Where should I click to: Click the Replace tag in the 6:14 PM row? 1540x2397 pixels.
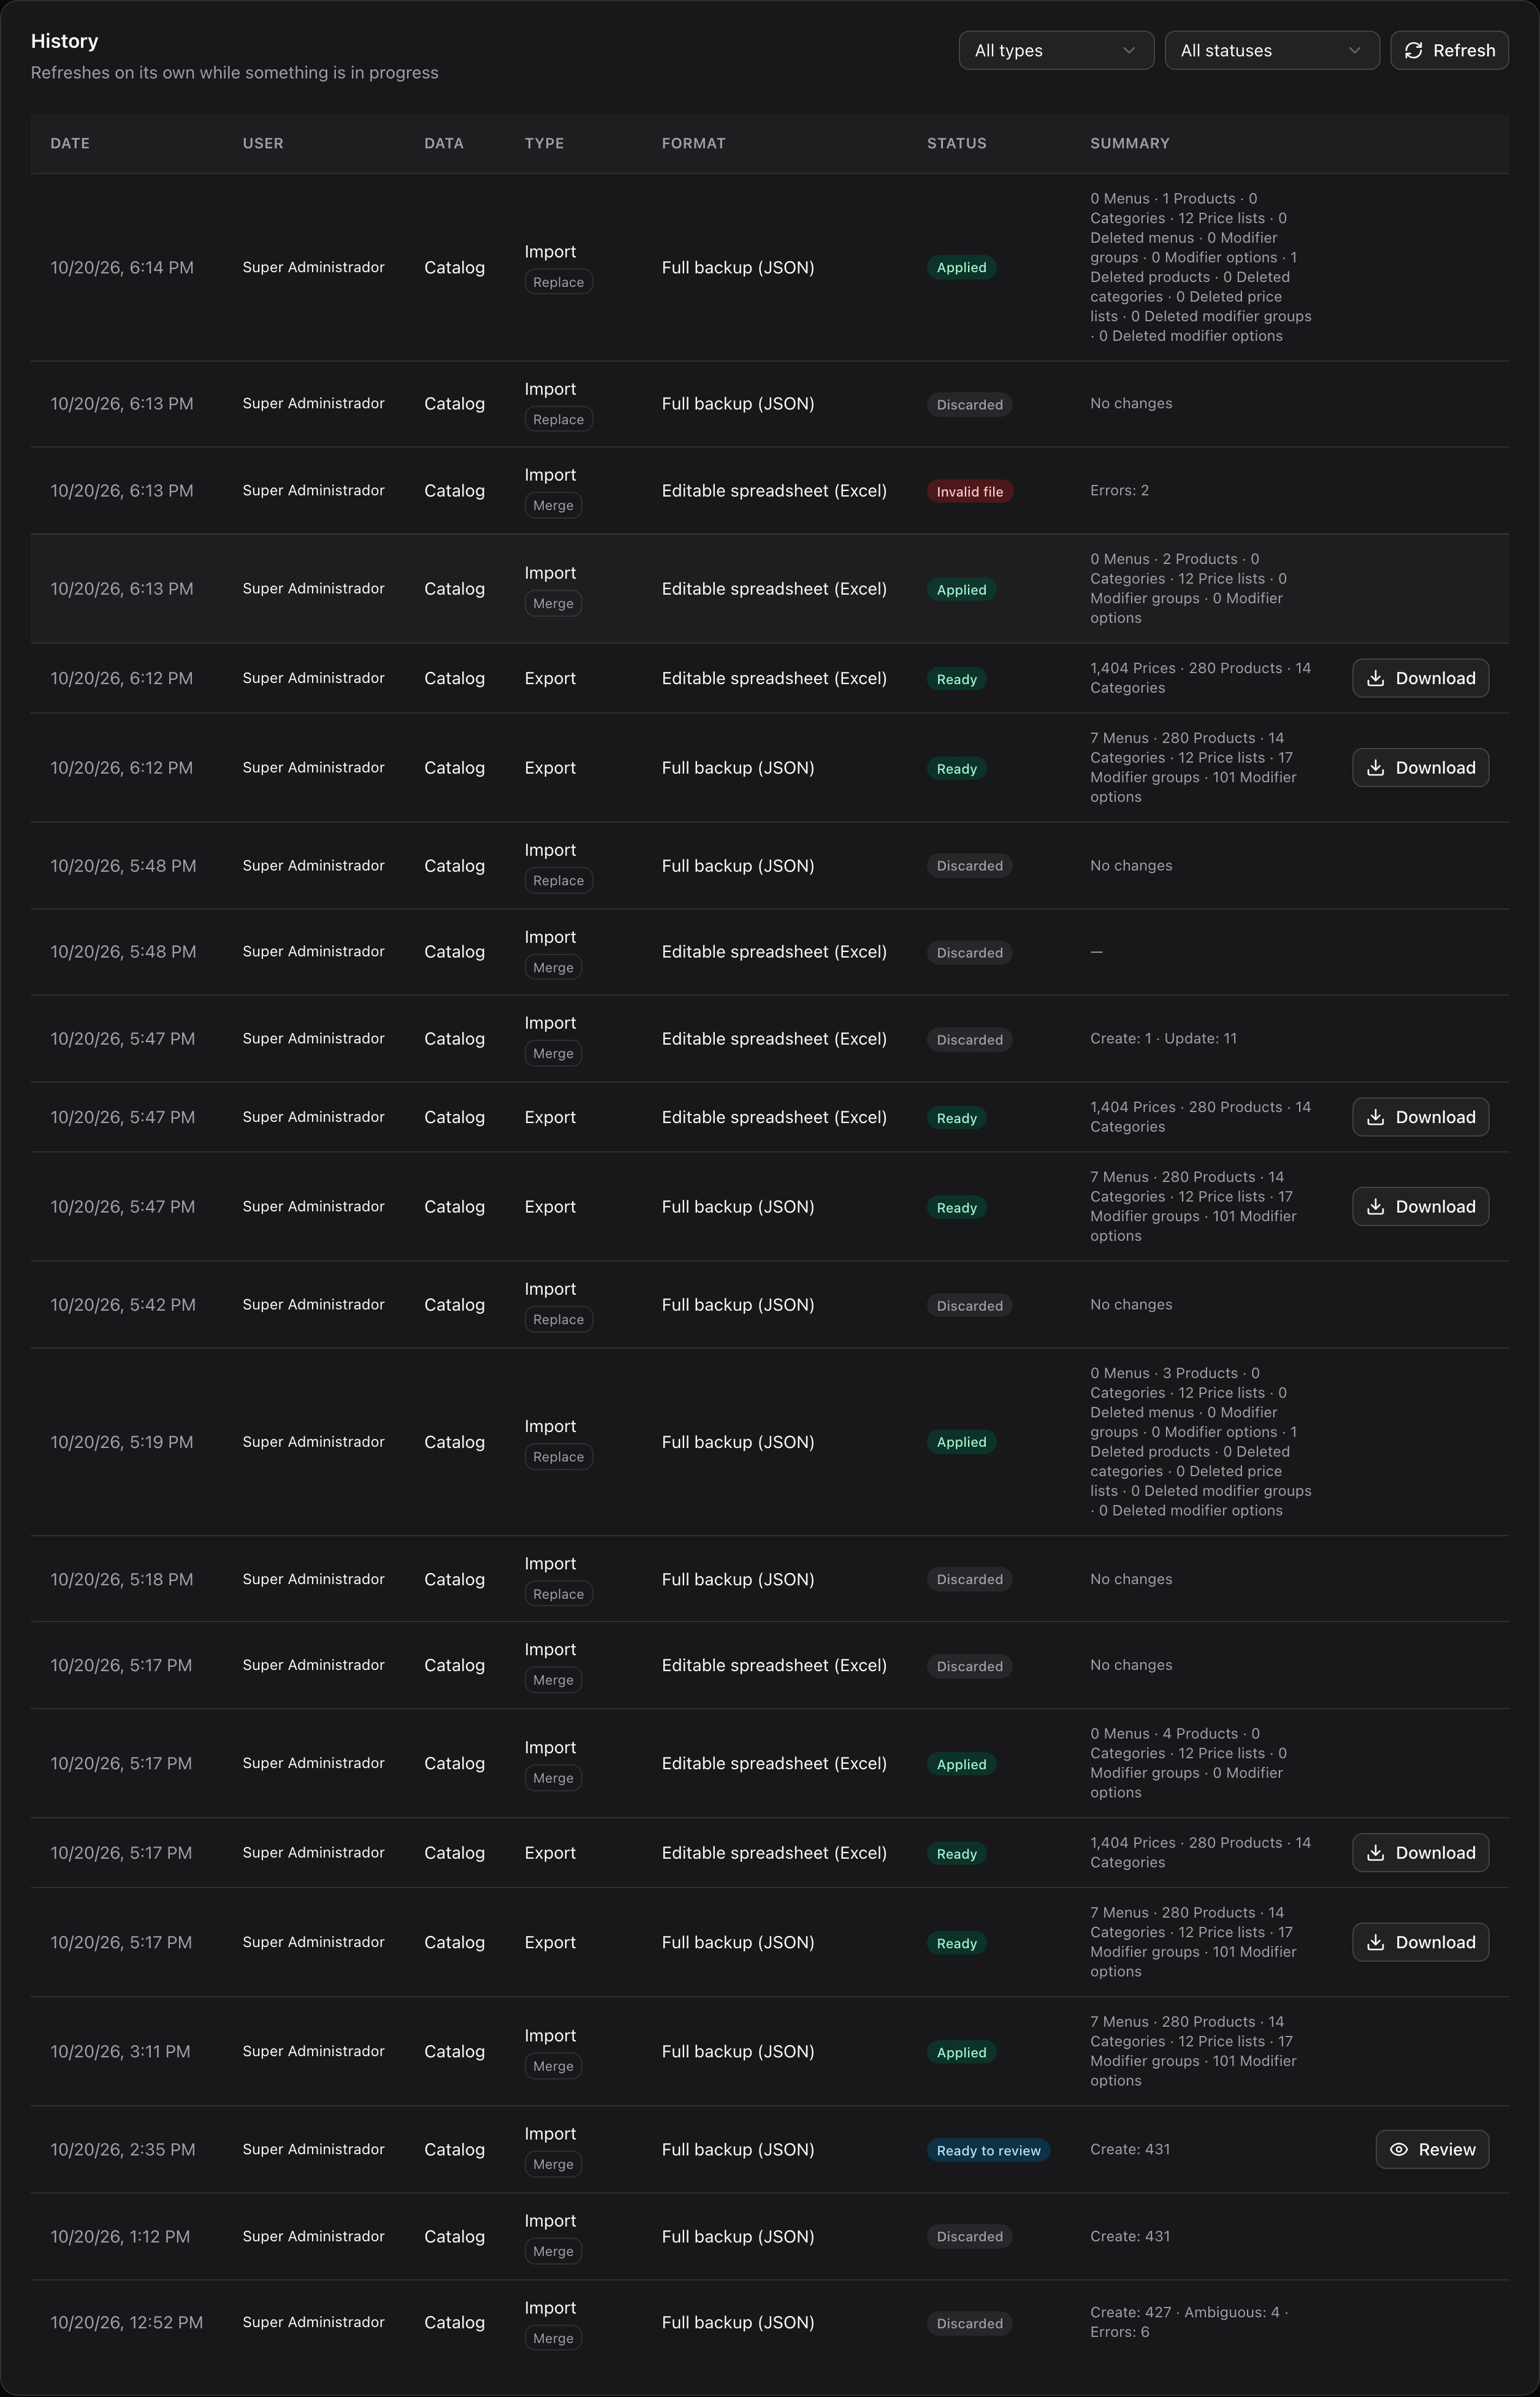click(558, 282)
